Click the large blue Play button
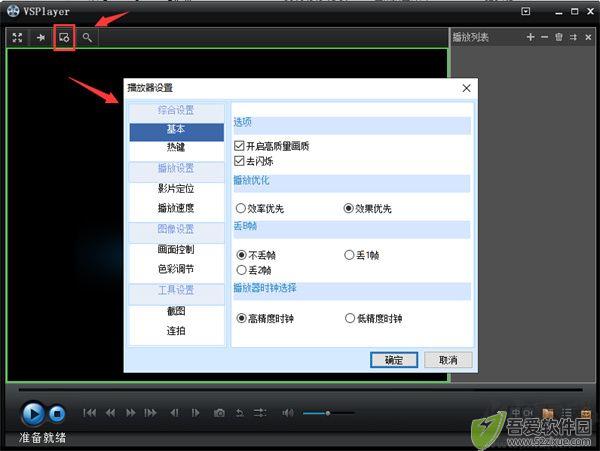This screenshot has width=600, height=451. [x=33, y=414]
